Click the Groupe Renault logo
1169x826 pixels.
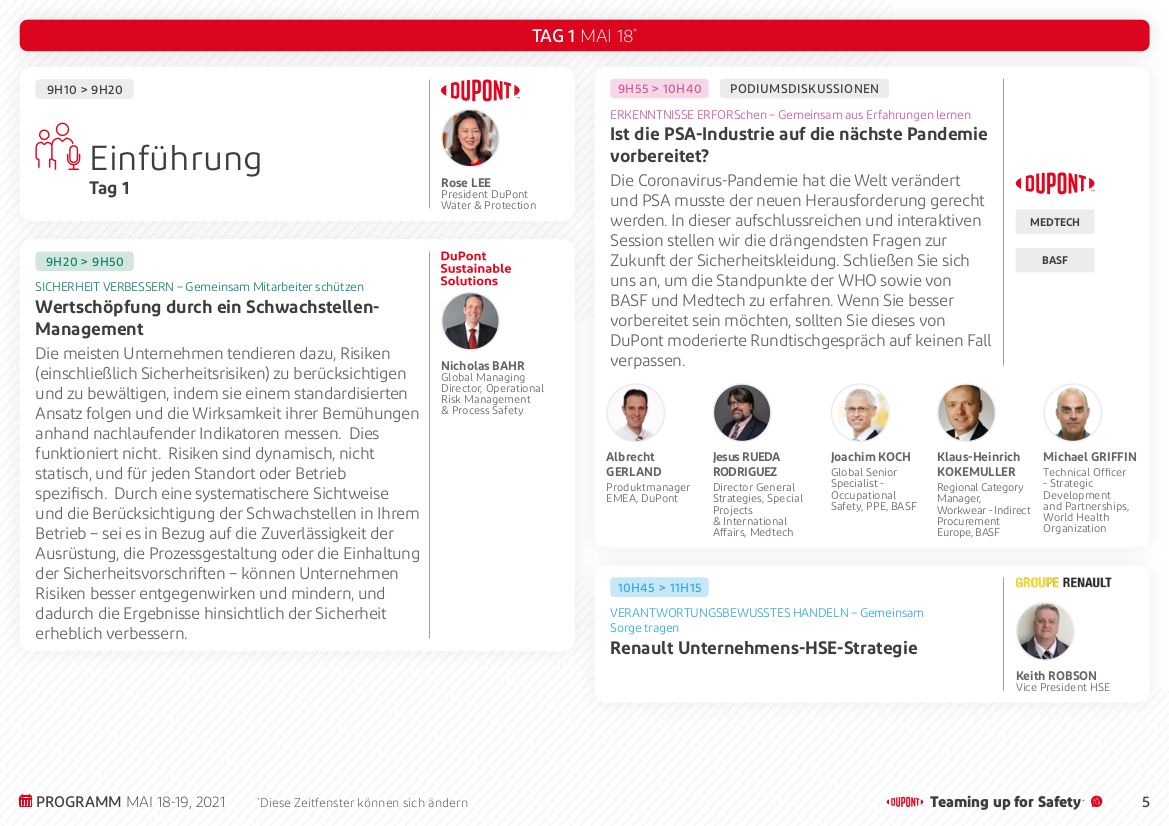pyautogui.click(x=1063, y=583)
